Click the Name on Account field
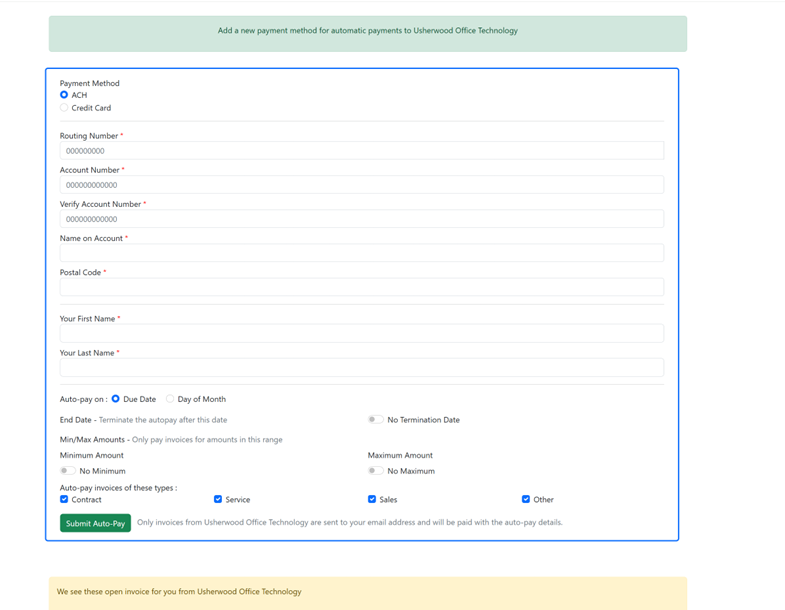This screenshot has height=610, width=785. tap(361, 253)
